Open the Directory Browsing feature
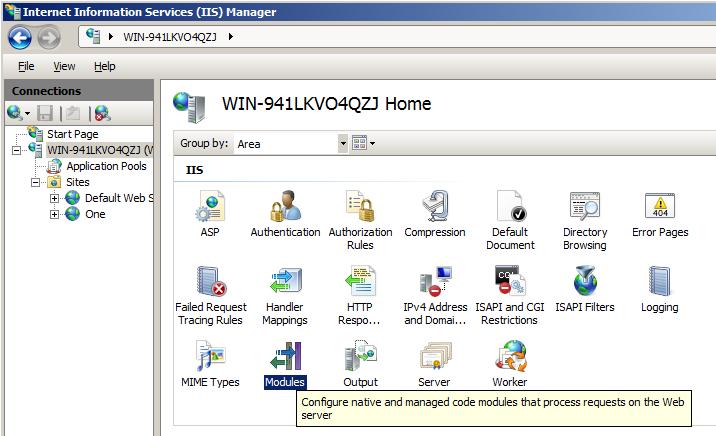Viewport: 716px width, 436px height. (x=585, y=220)
